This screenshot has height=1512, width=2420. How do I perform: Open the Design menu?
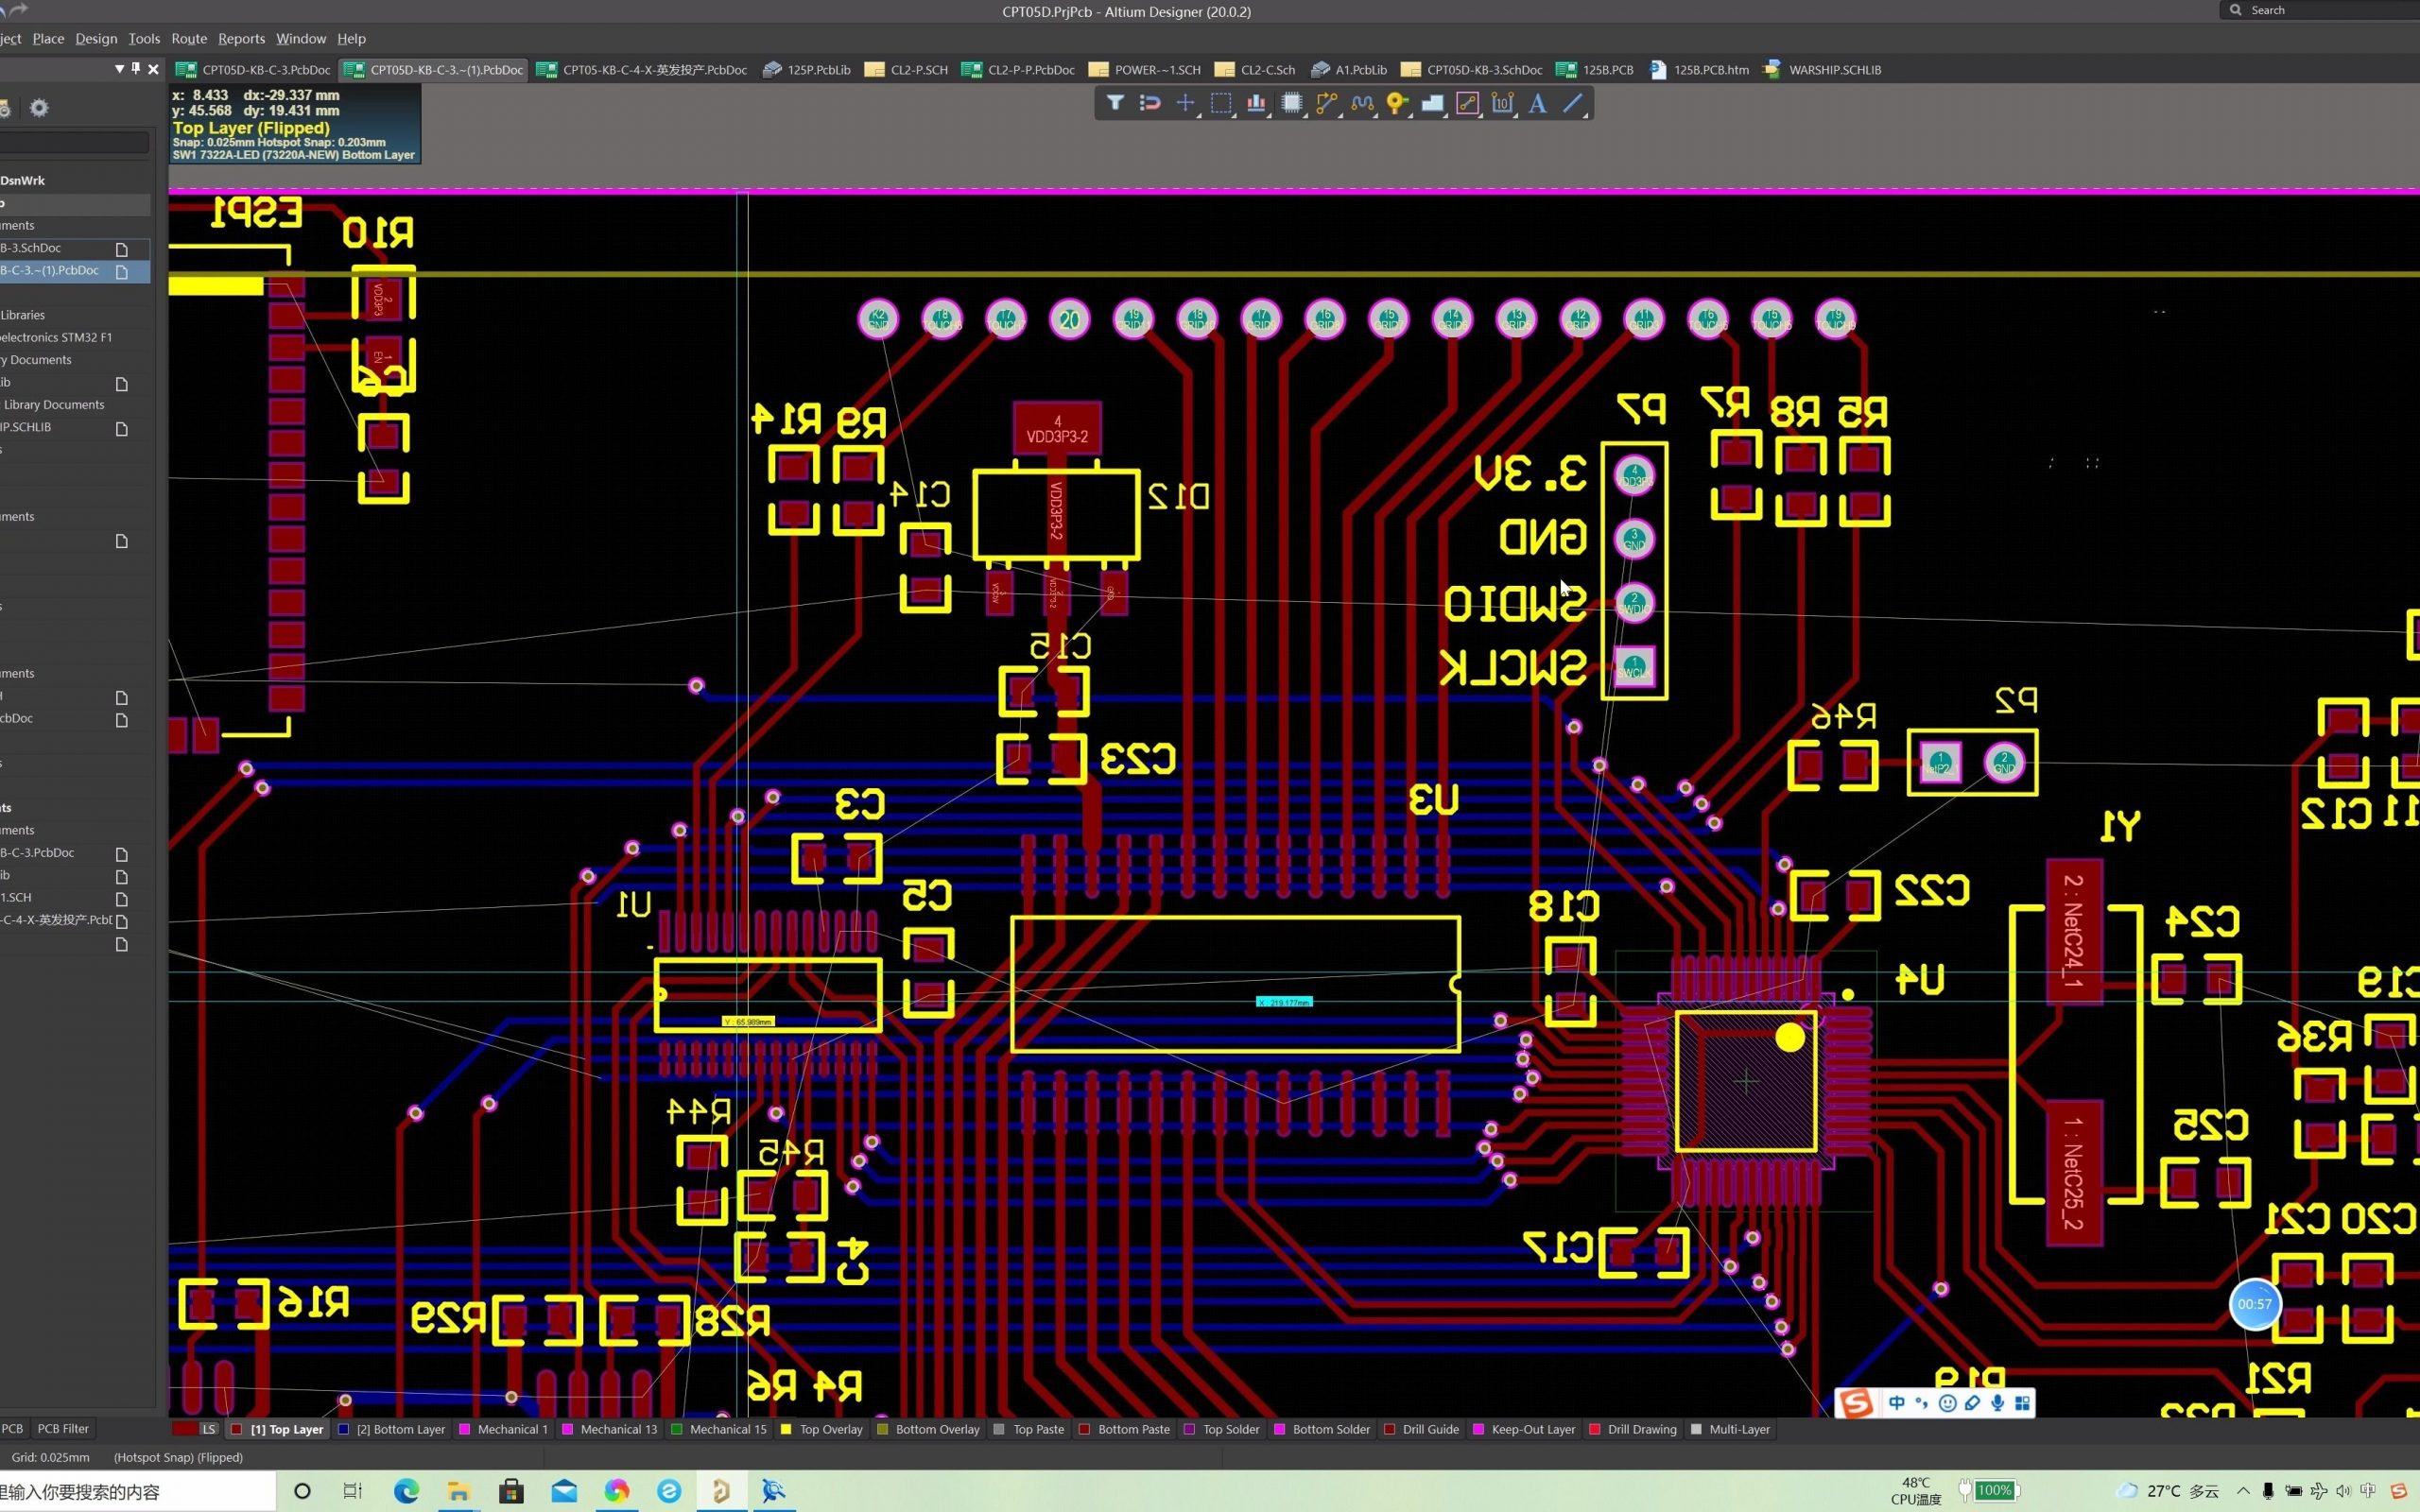[96, 38]
